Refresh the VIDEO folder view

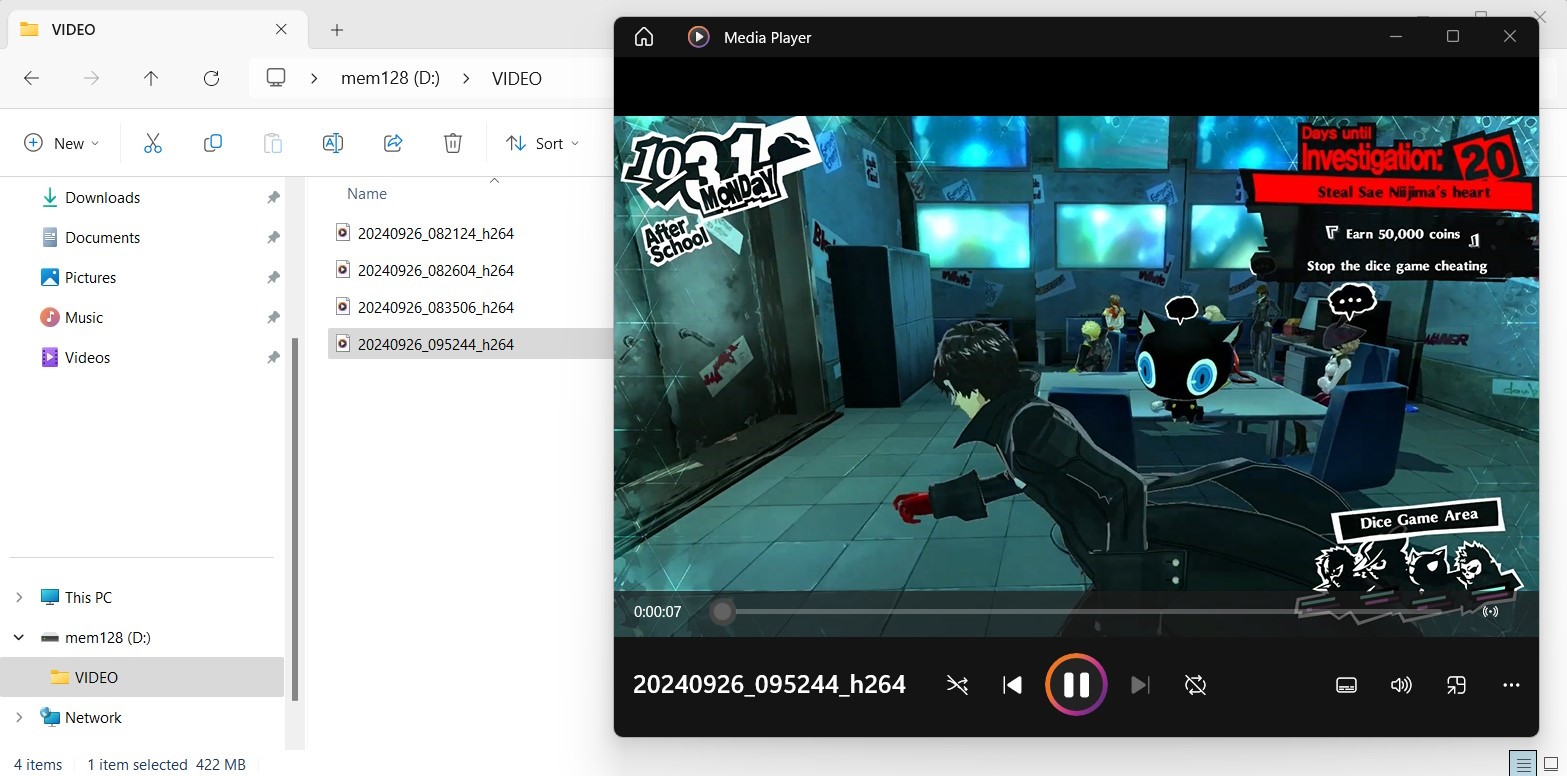coord(211,78)
